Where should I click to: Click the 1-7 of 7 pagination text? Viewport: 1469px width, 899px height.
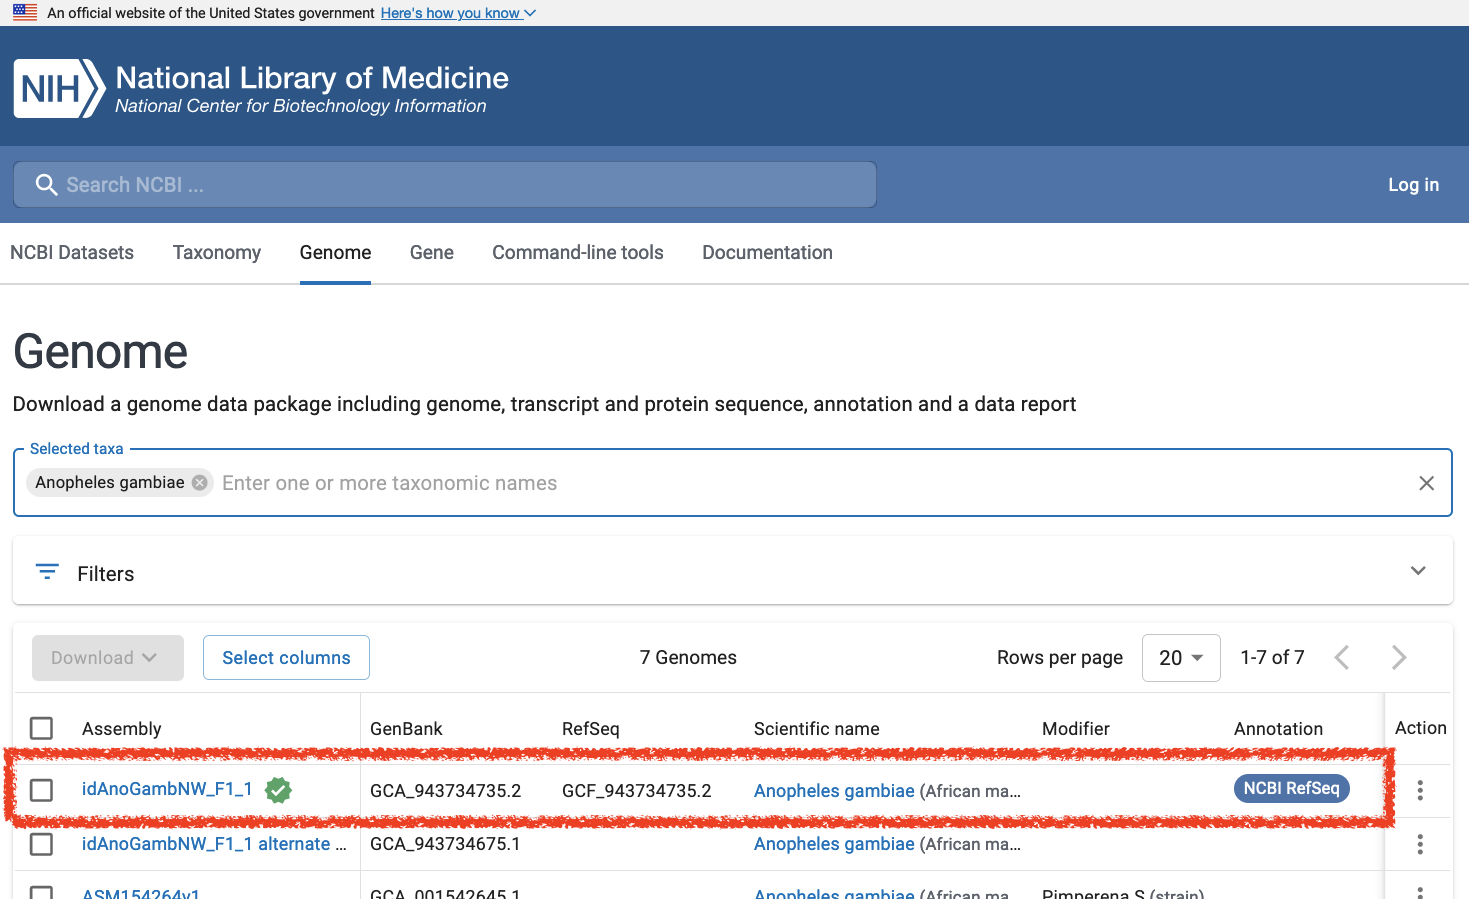[1272, 657]
